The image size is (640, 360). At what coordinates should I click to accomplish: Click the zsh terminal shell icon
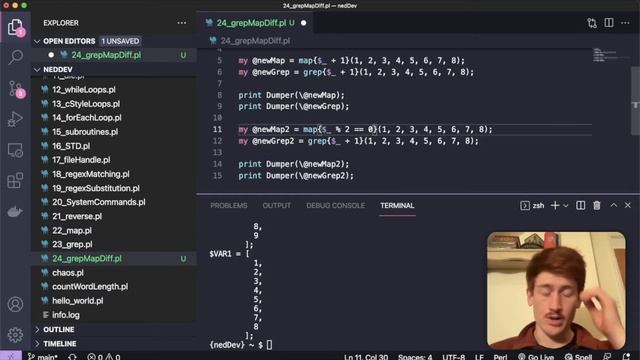pos(525,205)
